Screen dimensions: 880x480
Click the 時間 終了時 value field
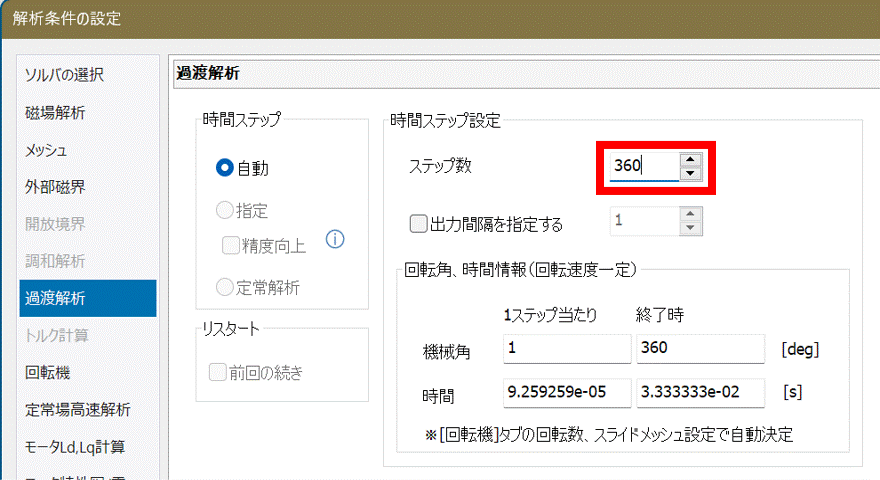click(700, 393)
